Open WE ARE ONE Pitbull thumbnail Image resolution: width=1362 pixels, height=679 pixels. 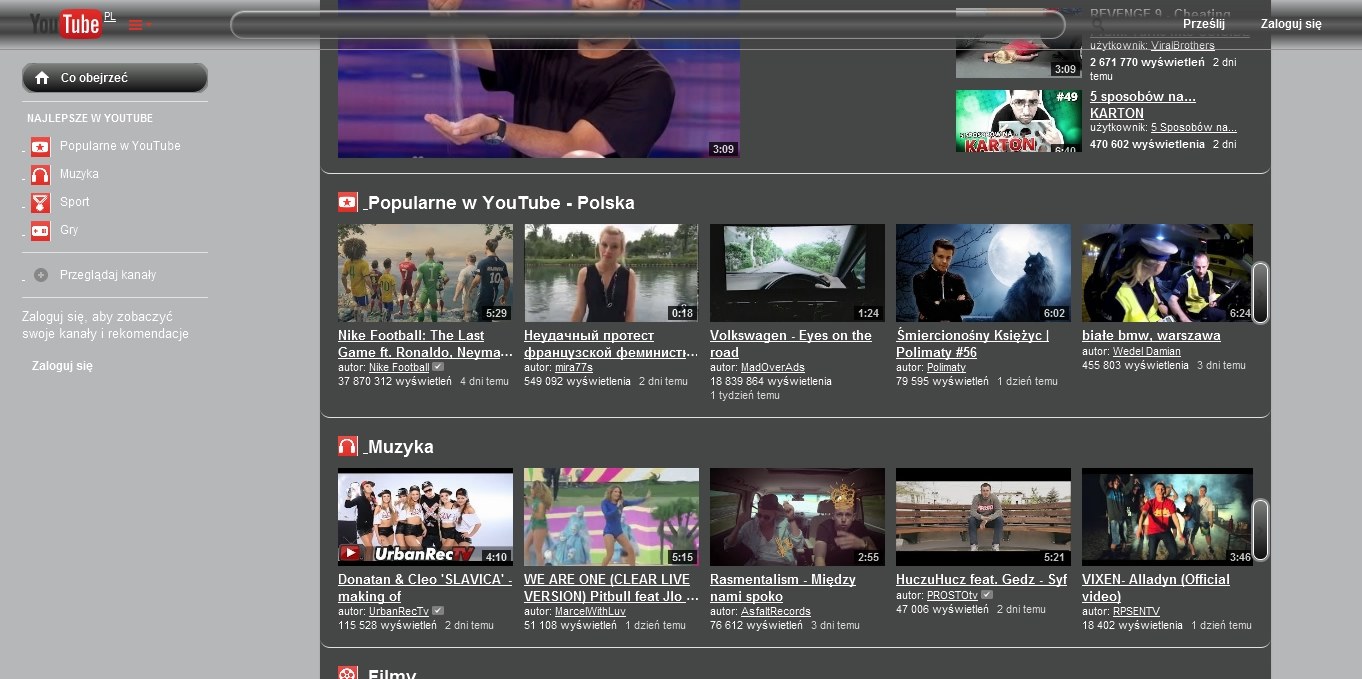(611, 517)
